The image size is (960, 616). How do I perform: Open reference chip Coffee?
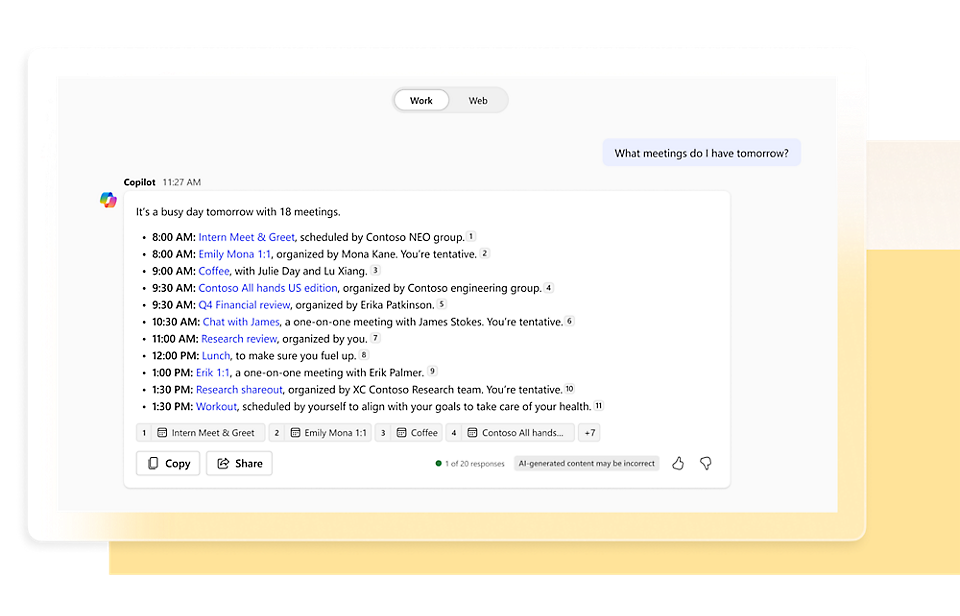point(408,433)
